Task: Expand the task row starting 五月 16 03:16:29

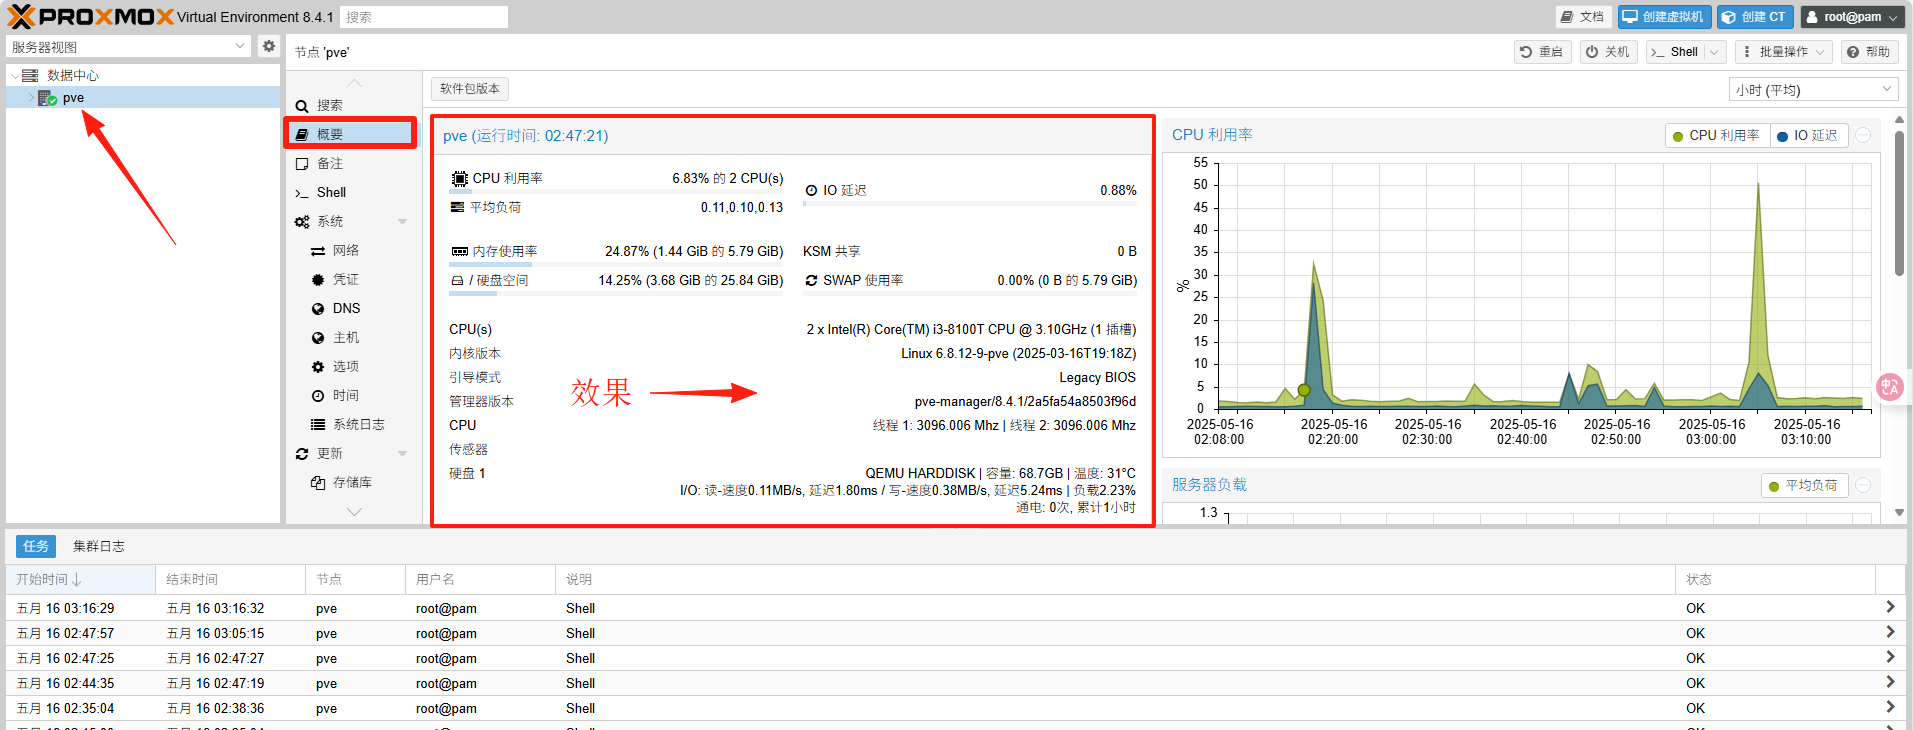Action: 1890,607
